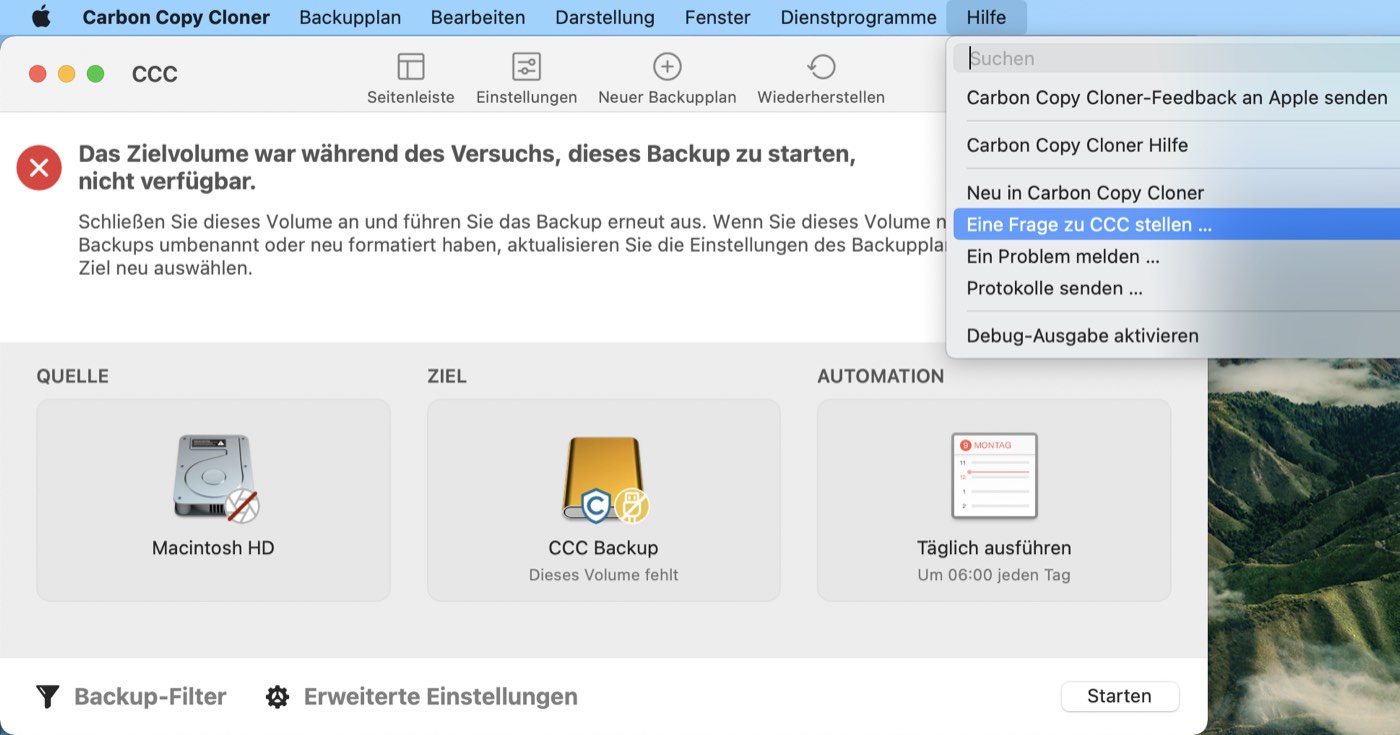Click the CCC Backup label

[x=604, y=548]
